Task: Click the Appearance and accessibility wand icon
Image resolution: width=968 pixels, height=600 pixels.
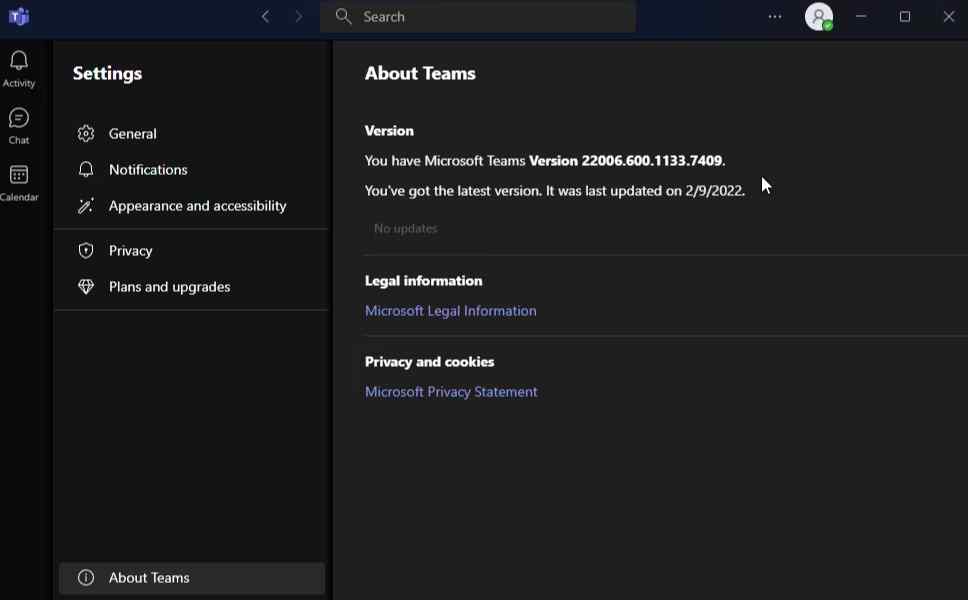Action: [x=86, y=206]
